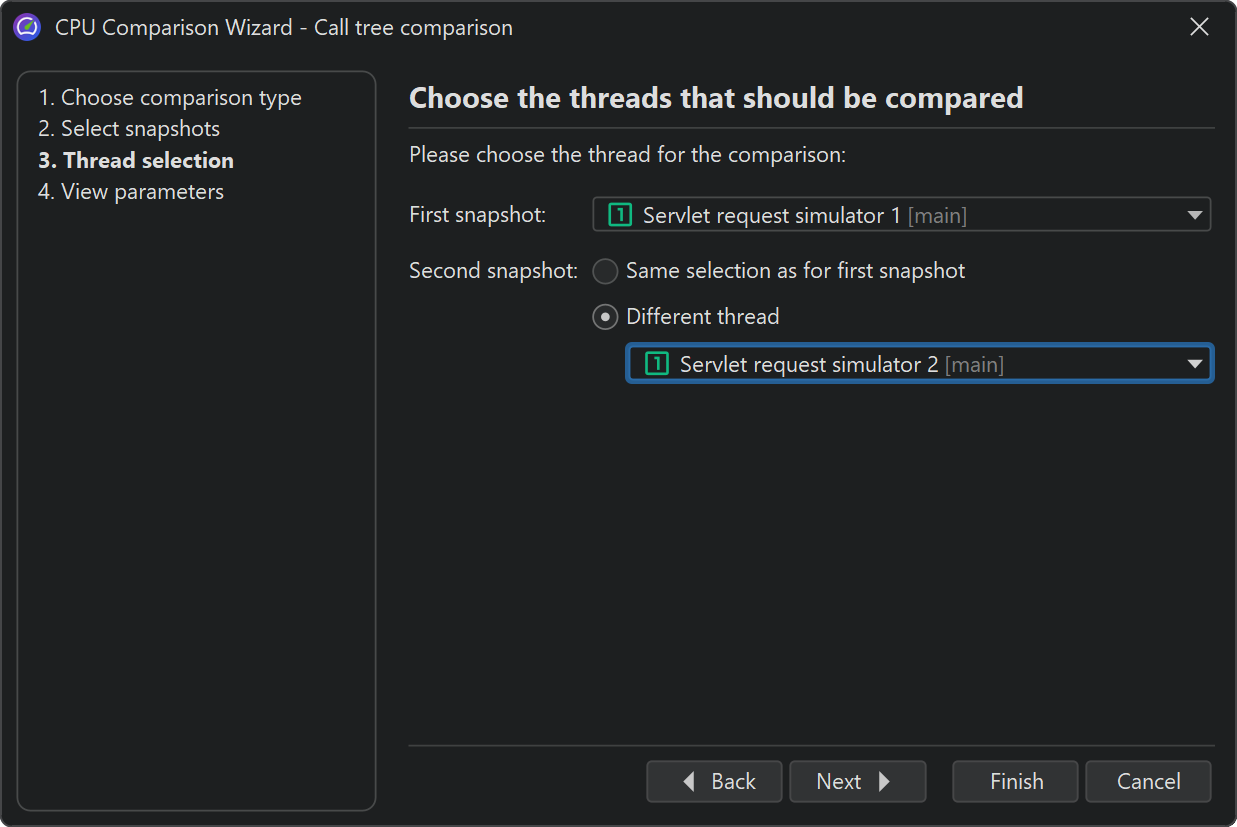Select the 'Different thread' radio button
Screen dimensions: 1237x827
tap(606, 317)
